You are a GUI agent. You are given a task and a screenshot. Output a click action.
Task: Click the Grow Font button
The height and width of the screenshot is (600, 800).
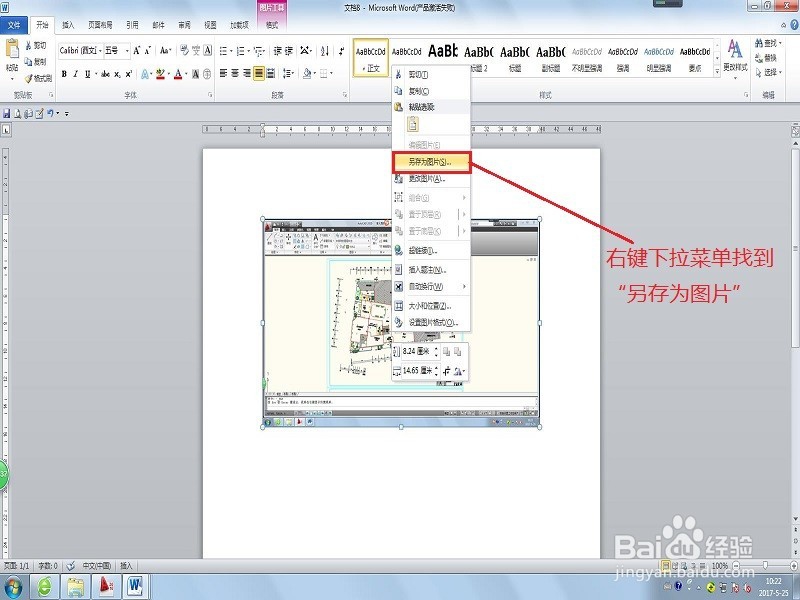pos(136,51)
